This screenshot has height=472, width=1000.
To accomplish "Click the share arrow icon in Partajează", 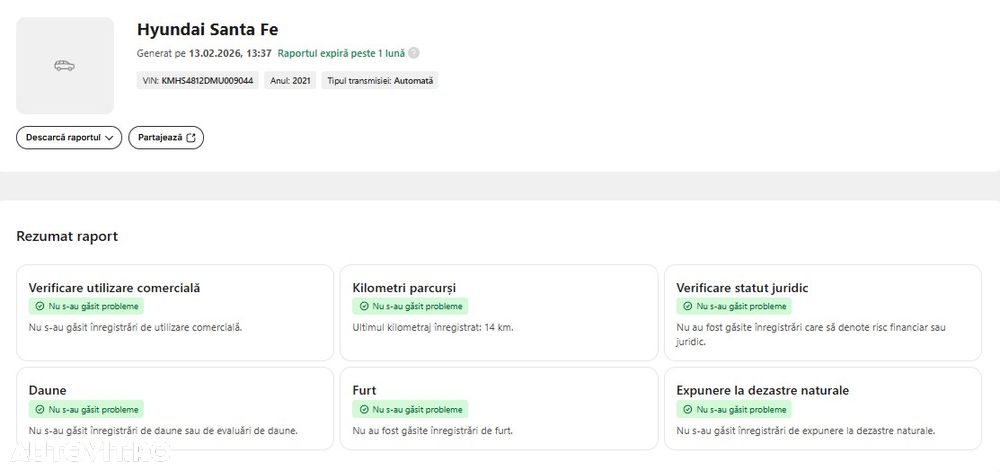I will click(191, 138).
